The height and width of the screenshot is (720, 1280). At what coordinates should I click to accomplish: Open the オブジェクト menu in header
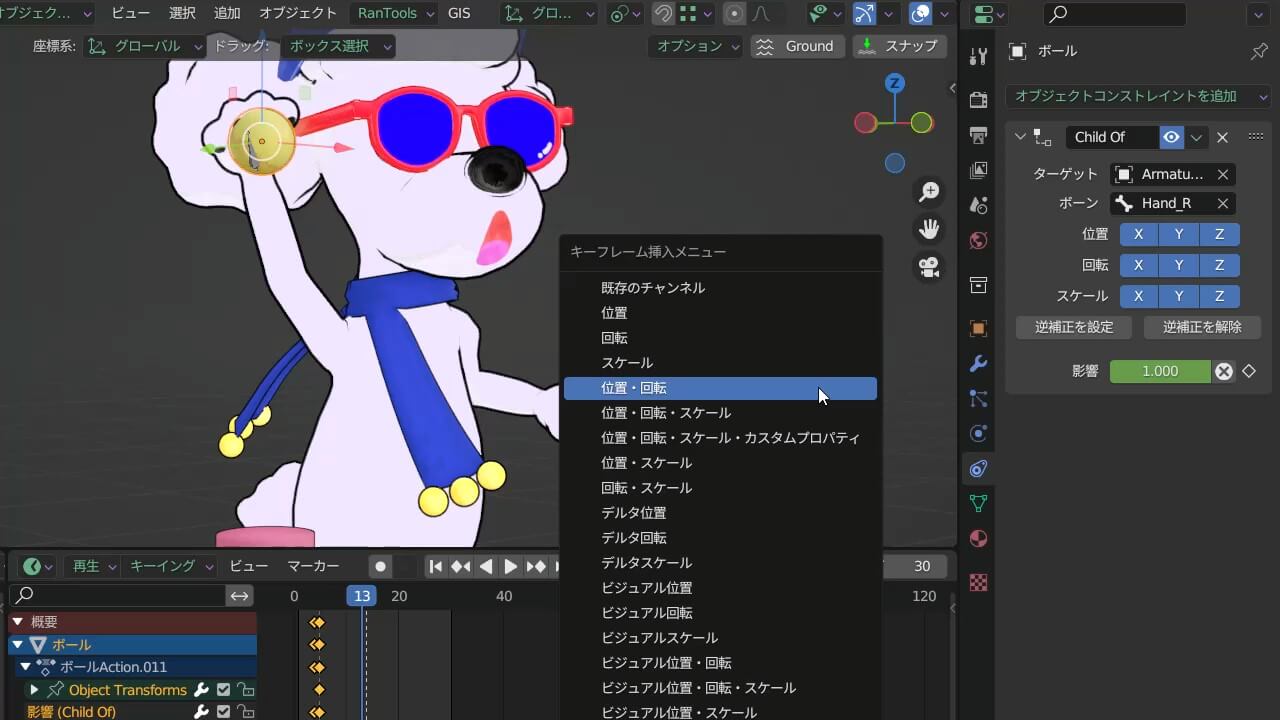(x=297, y=13)
